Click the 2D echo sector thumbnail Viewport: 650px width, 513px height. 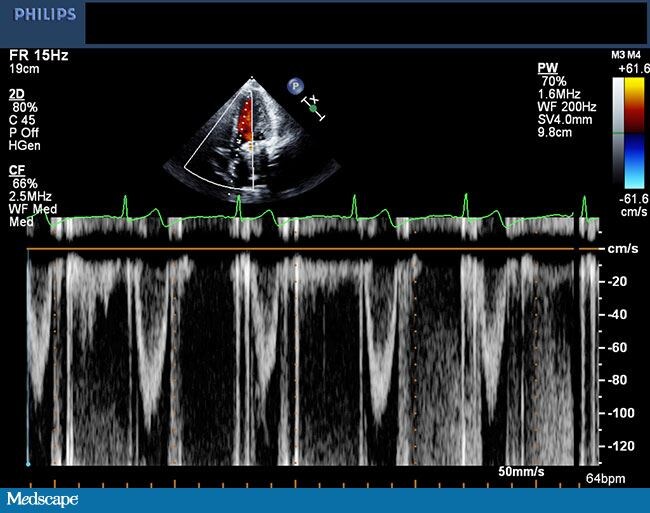tap(252, 139)
